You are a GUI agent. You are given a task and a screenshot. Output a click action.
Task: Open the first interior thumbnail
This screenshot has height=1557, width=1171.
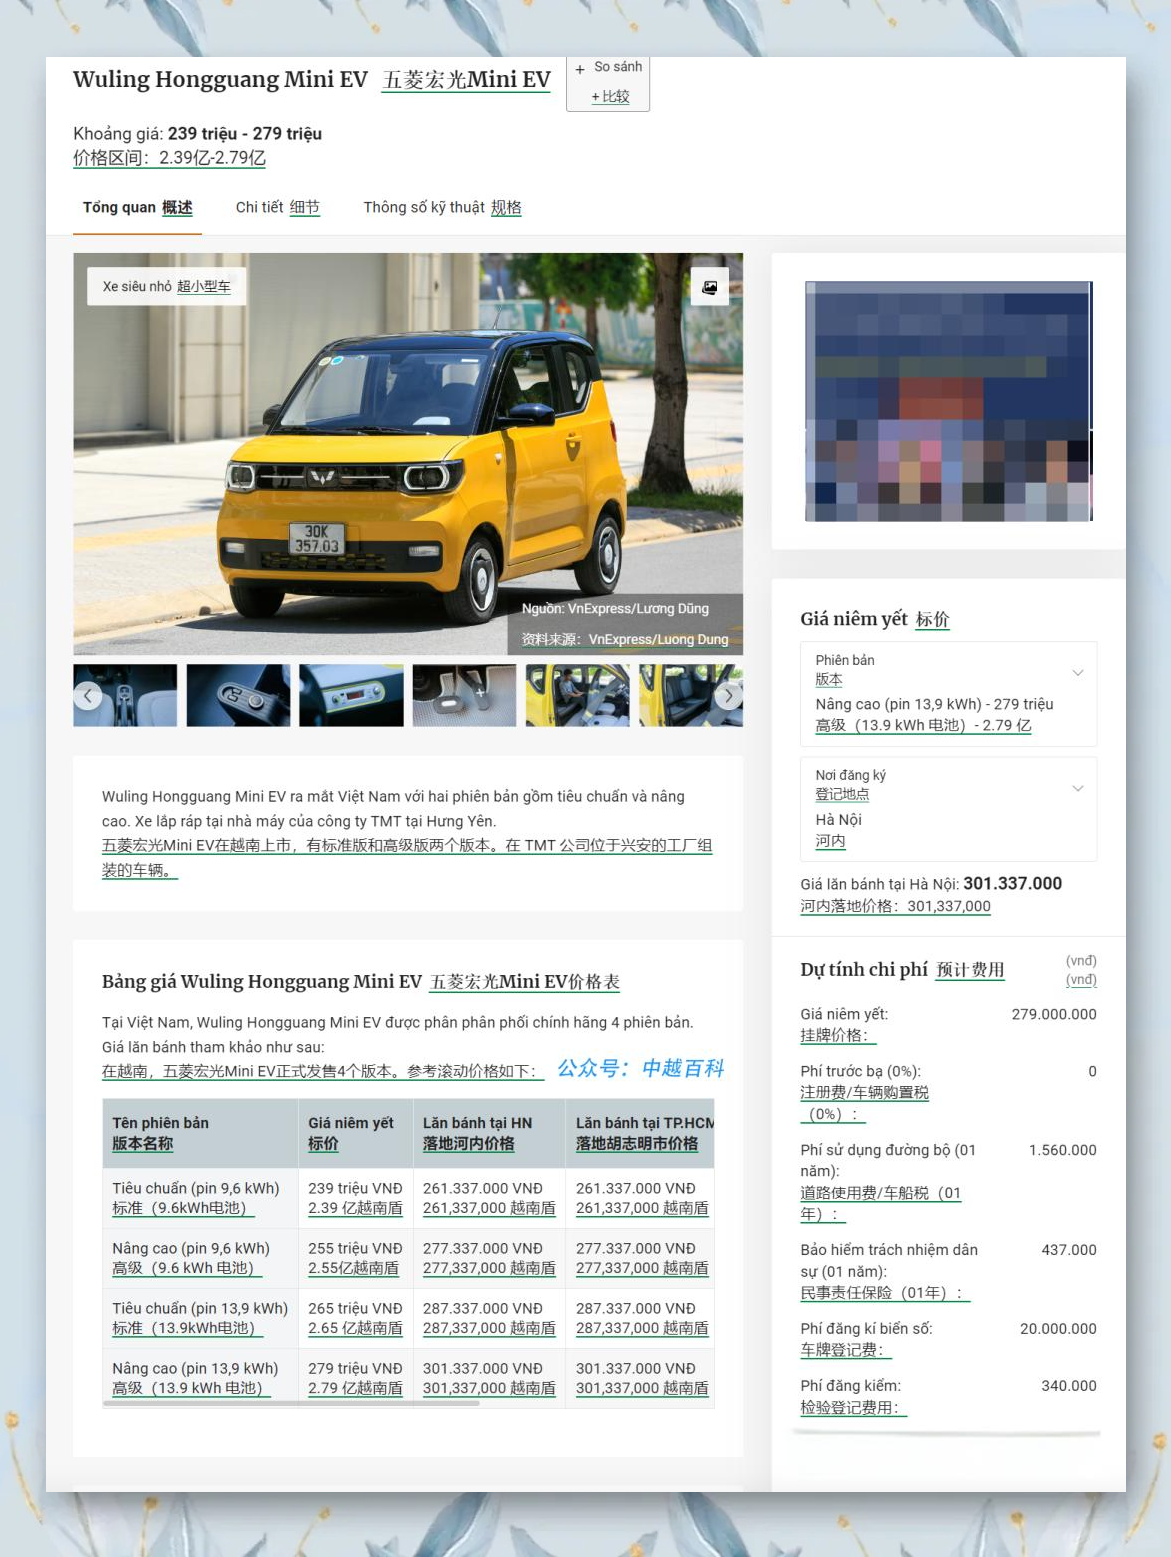(125, 695)
